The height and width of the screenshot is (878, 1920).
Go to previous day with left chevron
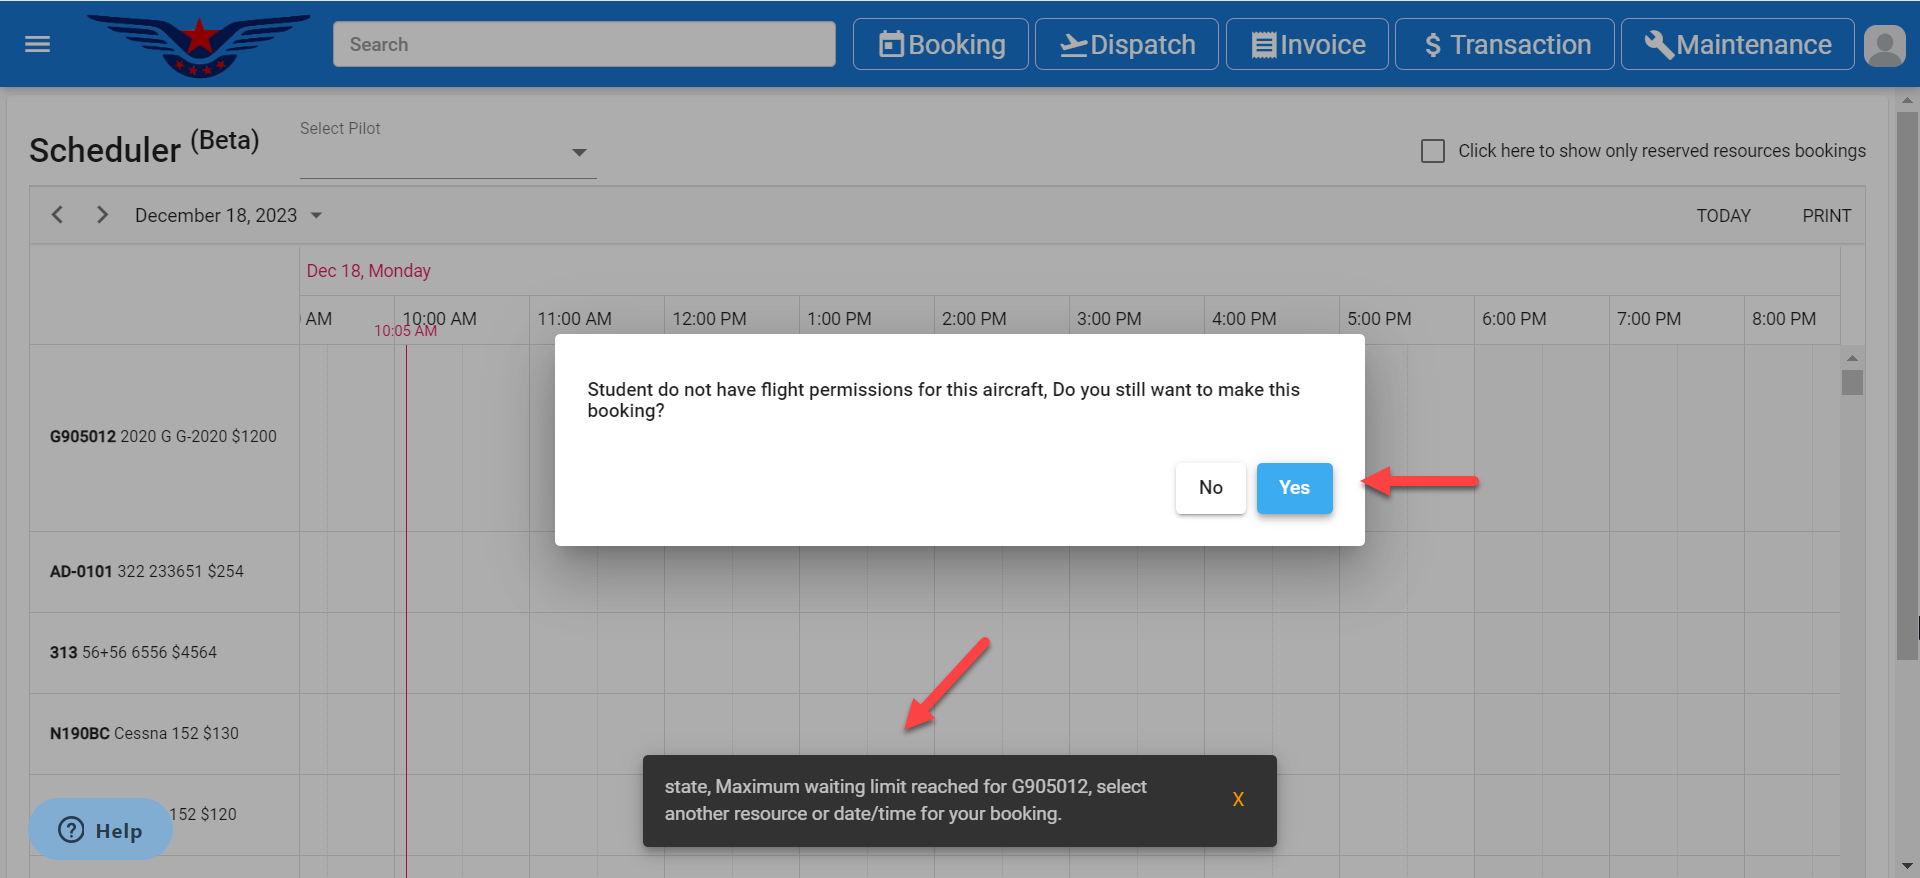tap(58, 215)
